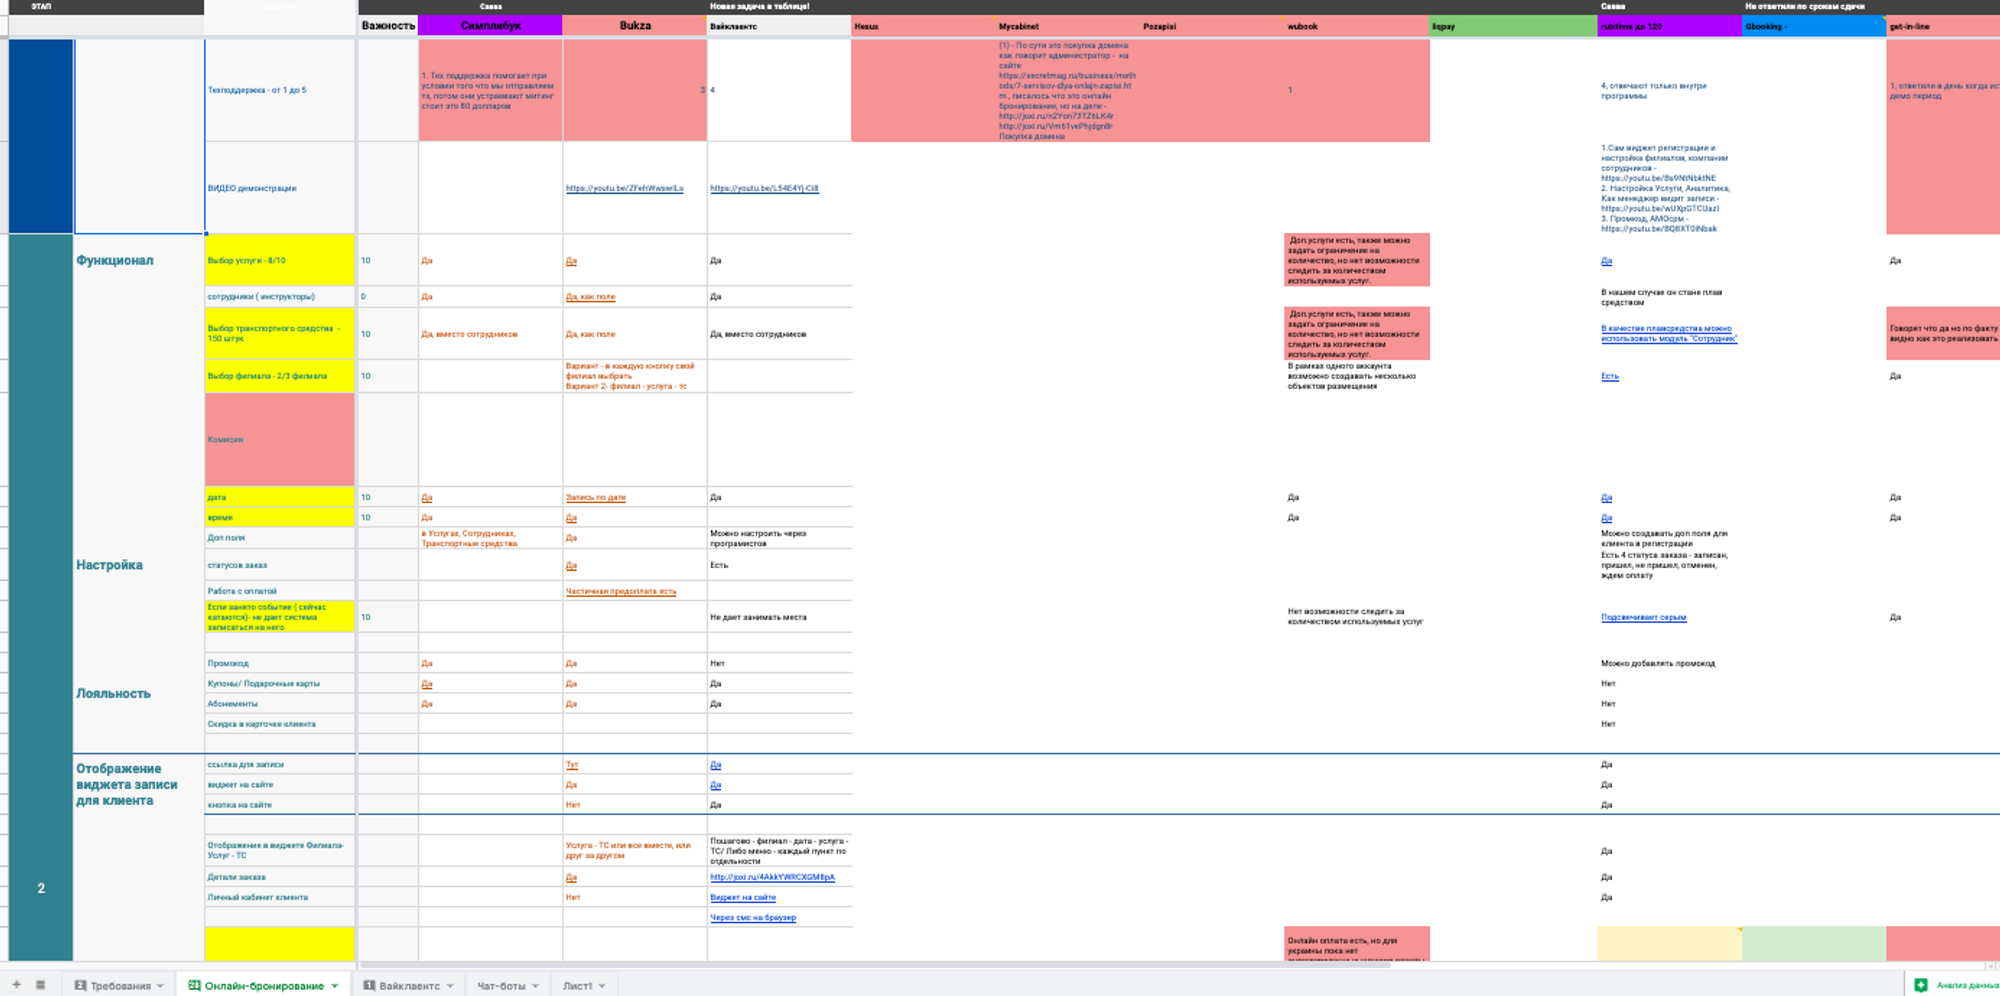Click the Подсвечивает серым link
This screenshot has width=2000, height=996.
click(1643, 618)
